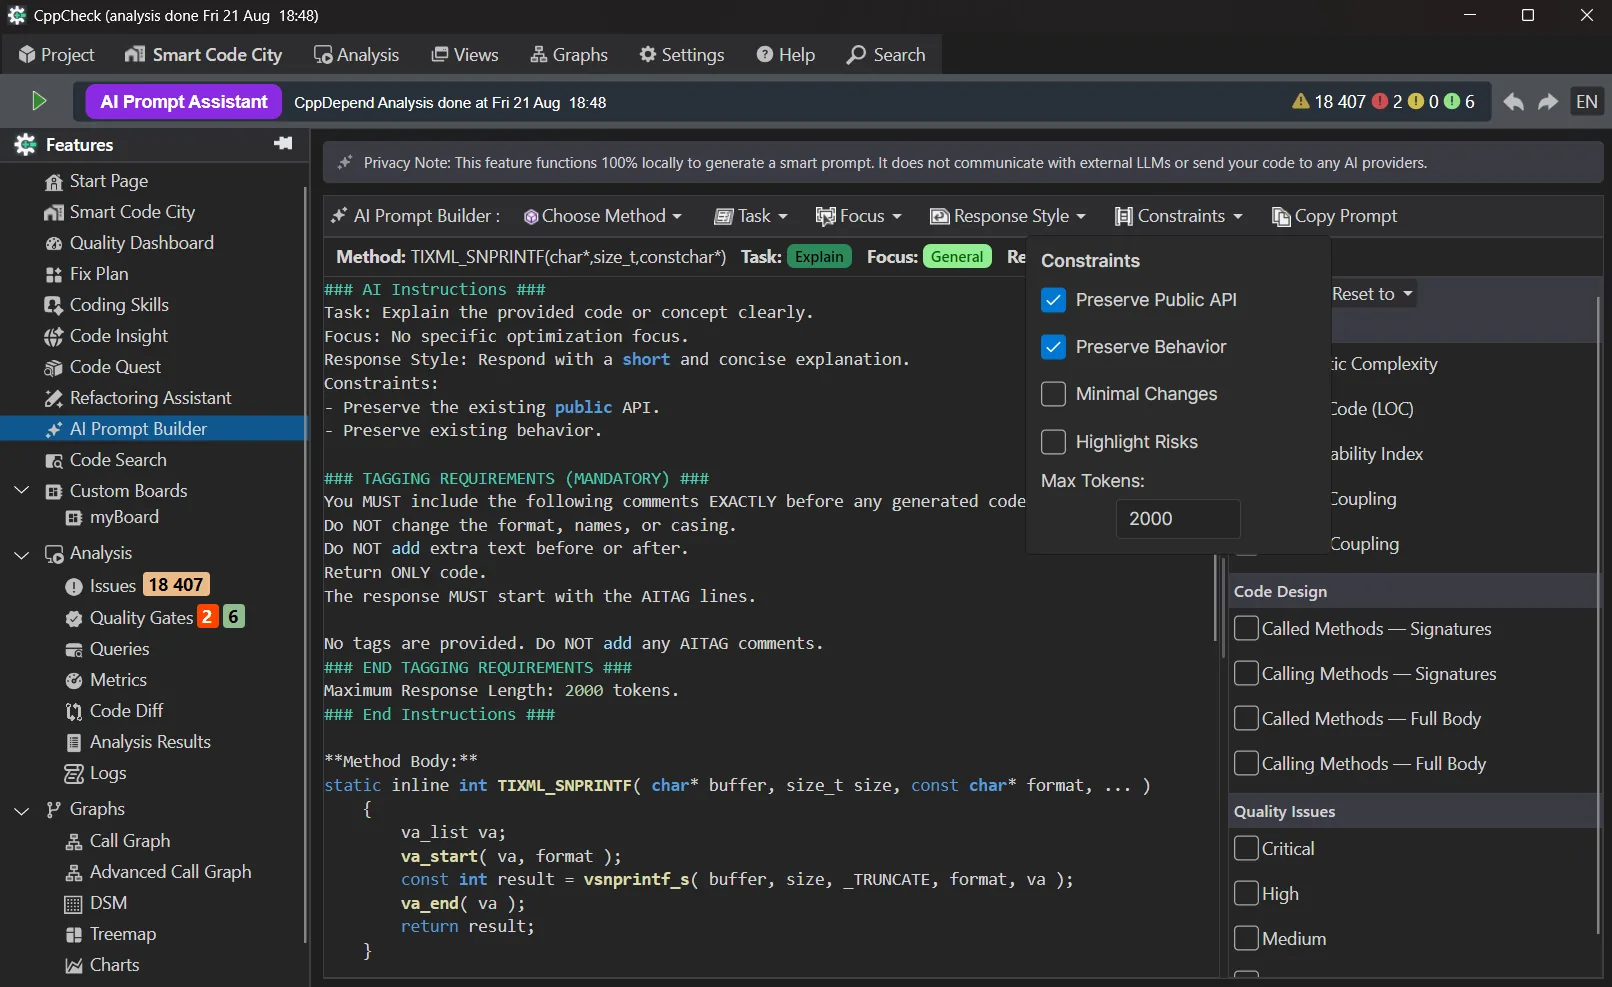The image size is (1612, 987).
Task: Collapse Custom Boards tree node
Action: tap(22, 491)
